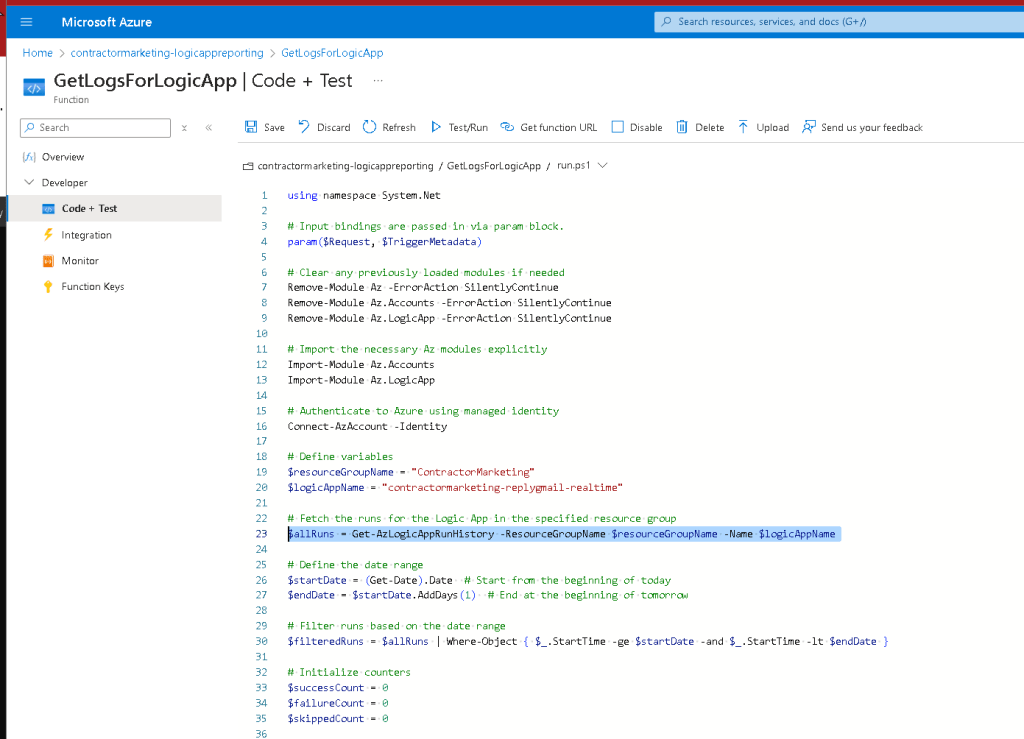1024x739 pixels.
Task: Collapse the Developer section
Action: pyautogui.click(x=29, y=182)
